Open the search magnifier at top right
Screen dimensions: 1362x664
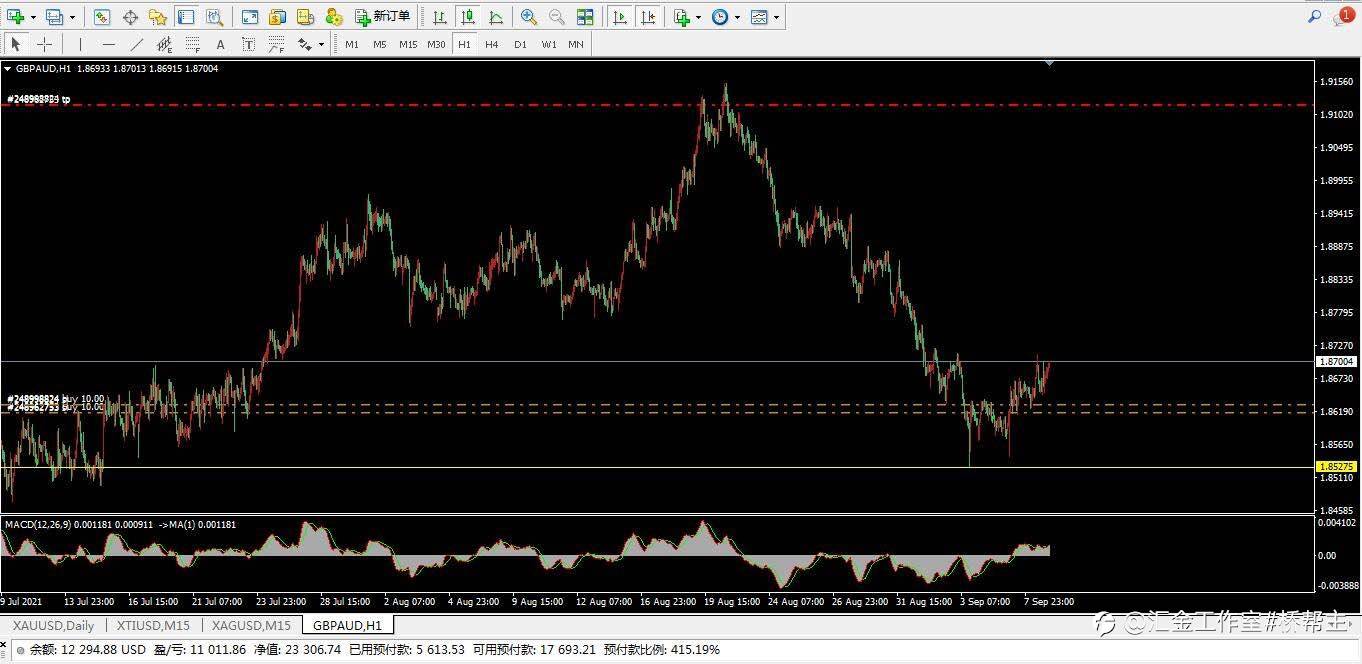coord(1315,17)
